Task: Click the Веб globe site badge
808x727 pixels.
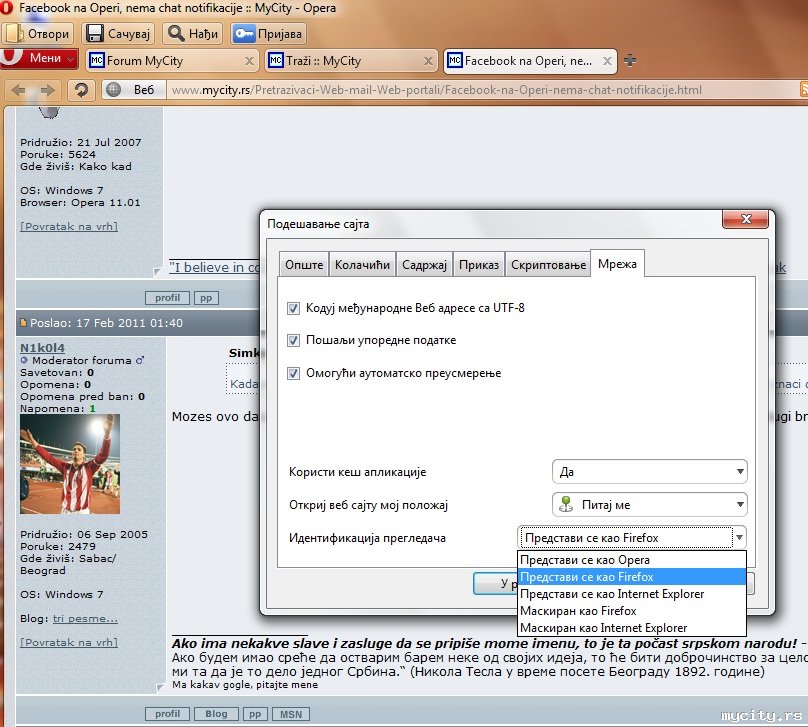Action: [133, 90]
